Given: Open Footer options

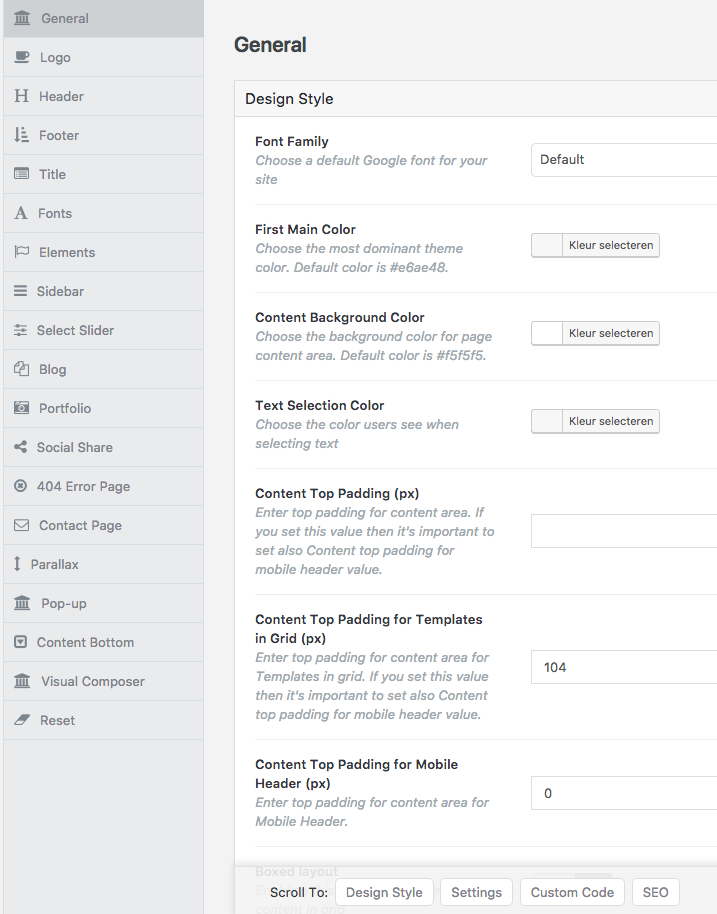Looking at the screenshot, I should 60,135.
